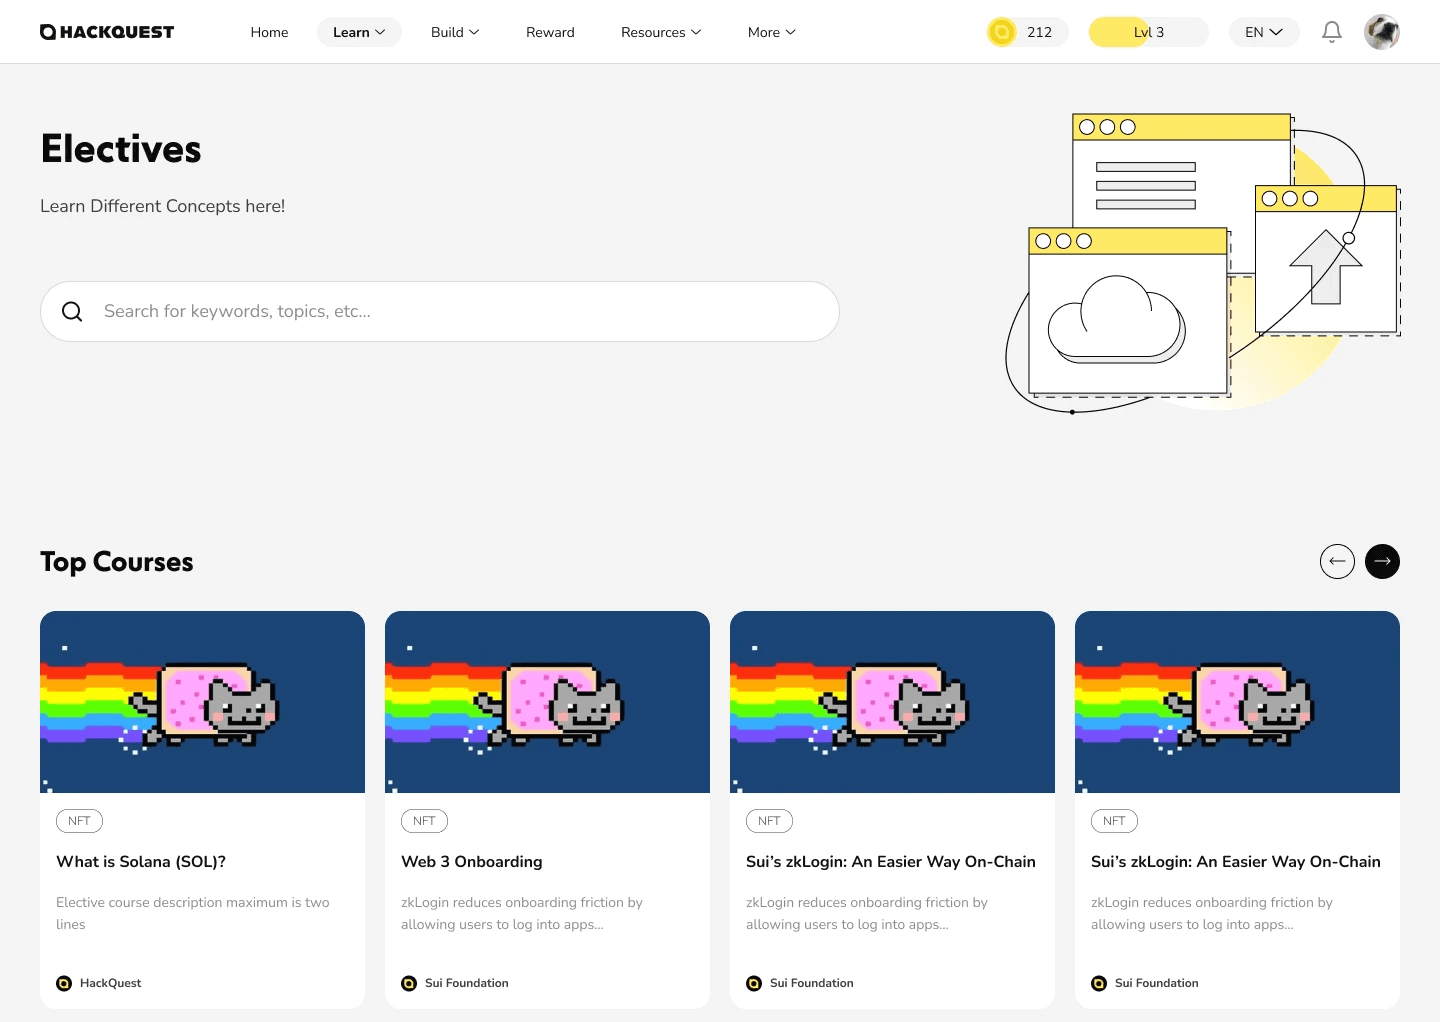
Task: Click the Lvl 3 progress bar
Action: (1148, 32)
